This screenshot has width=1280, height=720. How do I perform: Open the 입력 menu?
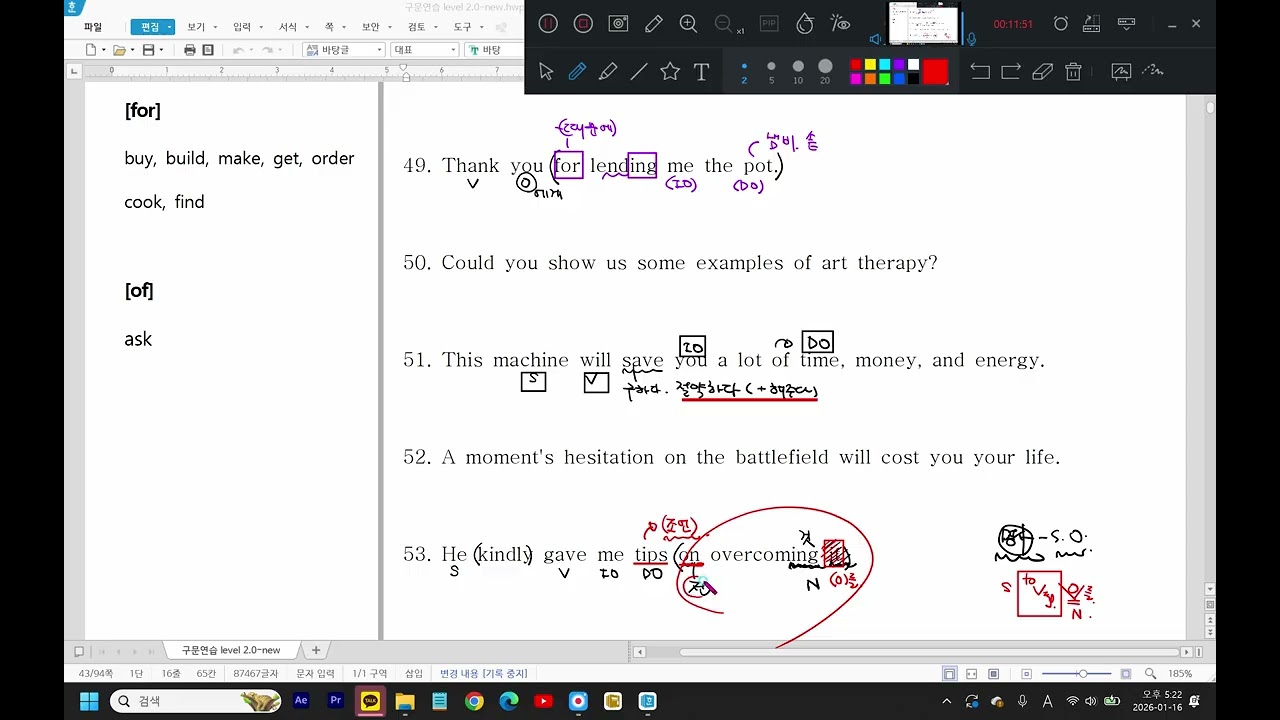(x=242, y=27)
